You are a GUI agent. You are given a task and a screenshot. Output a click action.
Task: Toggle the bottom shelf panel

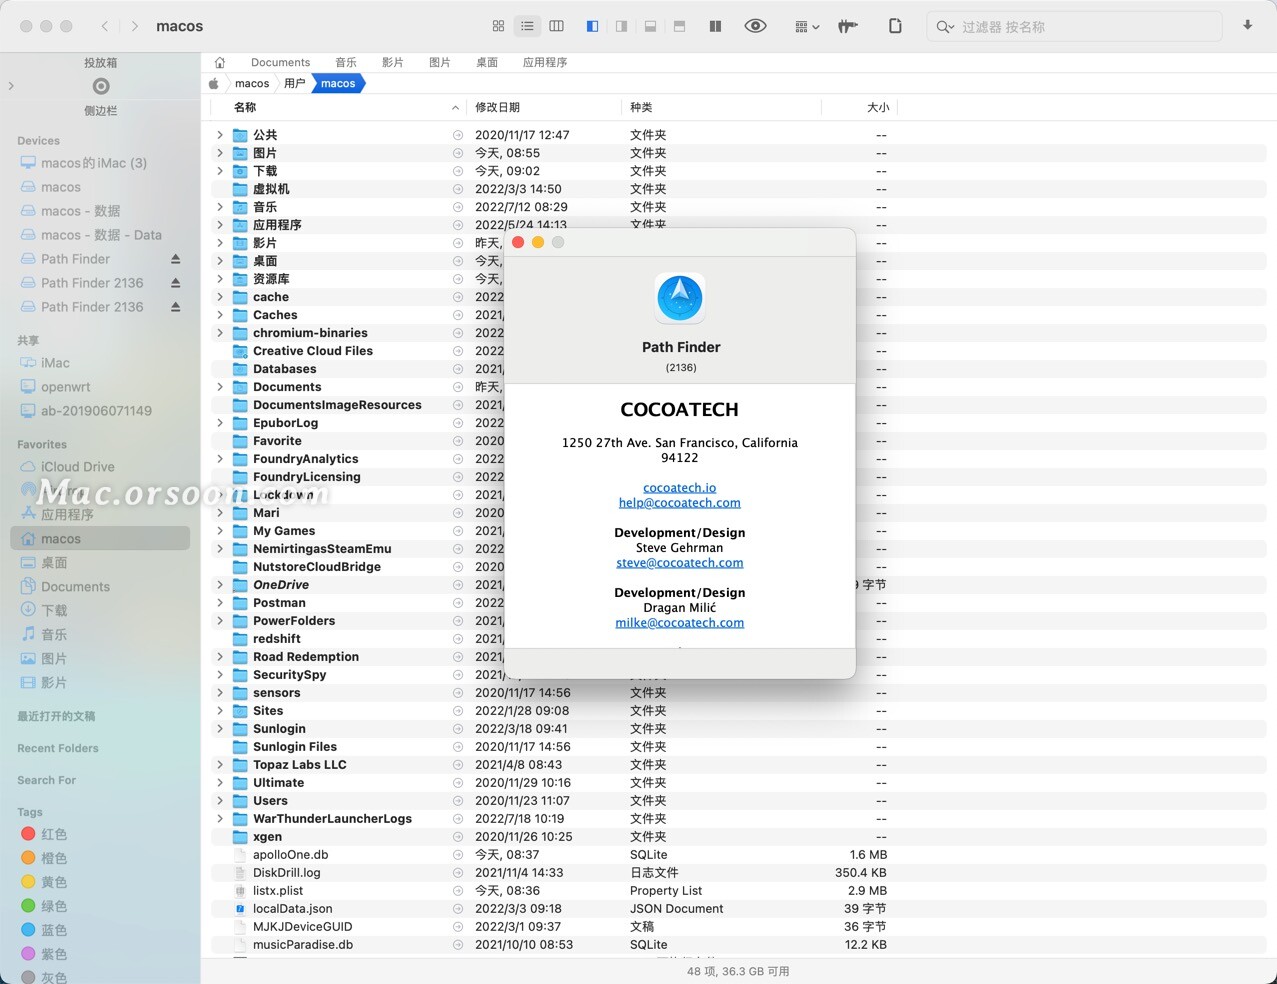(x=650, y=26)
